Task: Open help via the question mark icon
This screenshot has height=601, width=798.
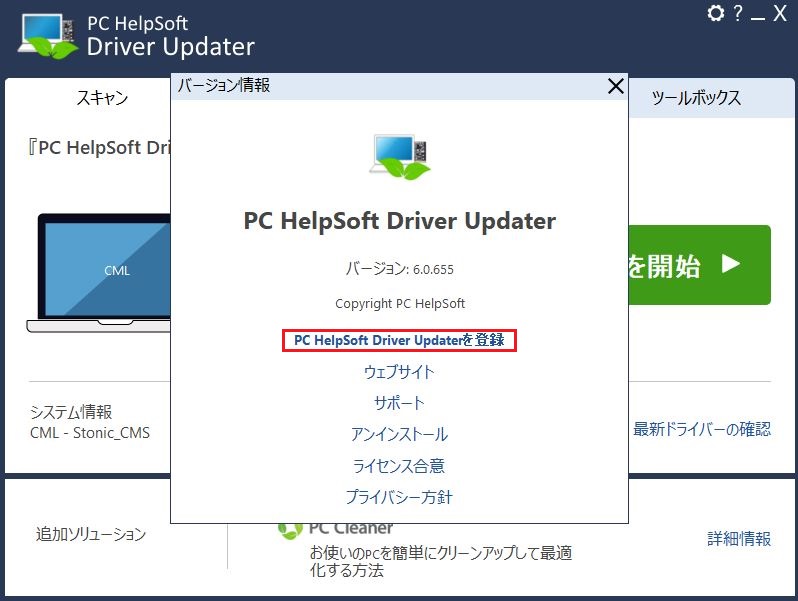Action: 738,13
